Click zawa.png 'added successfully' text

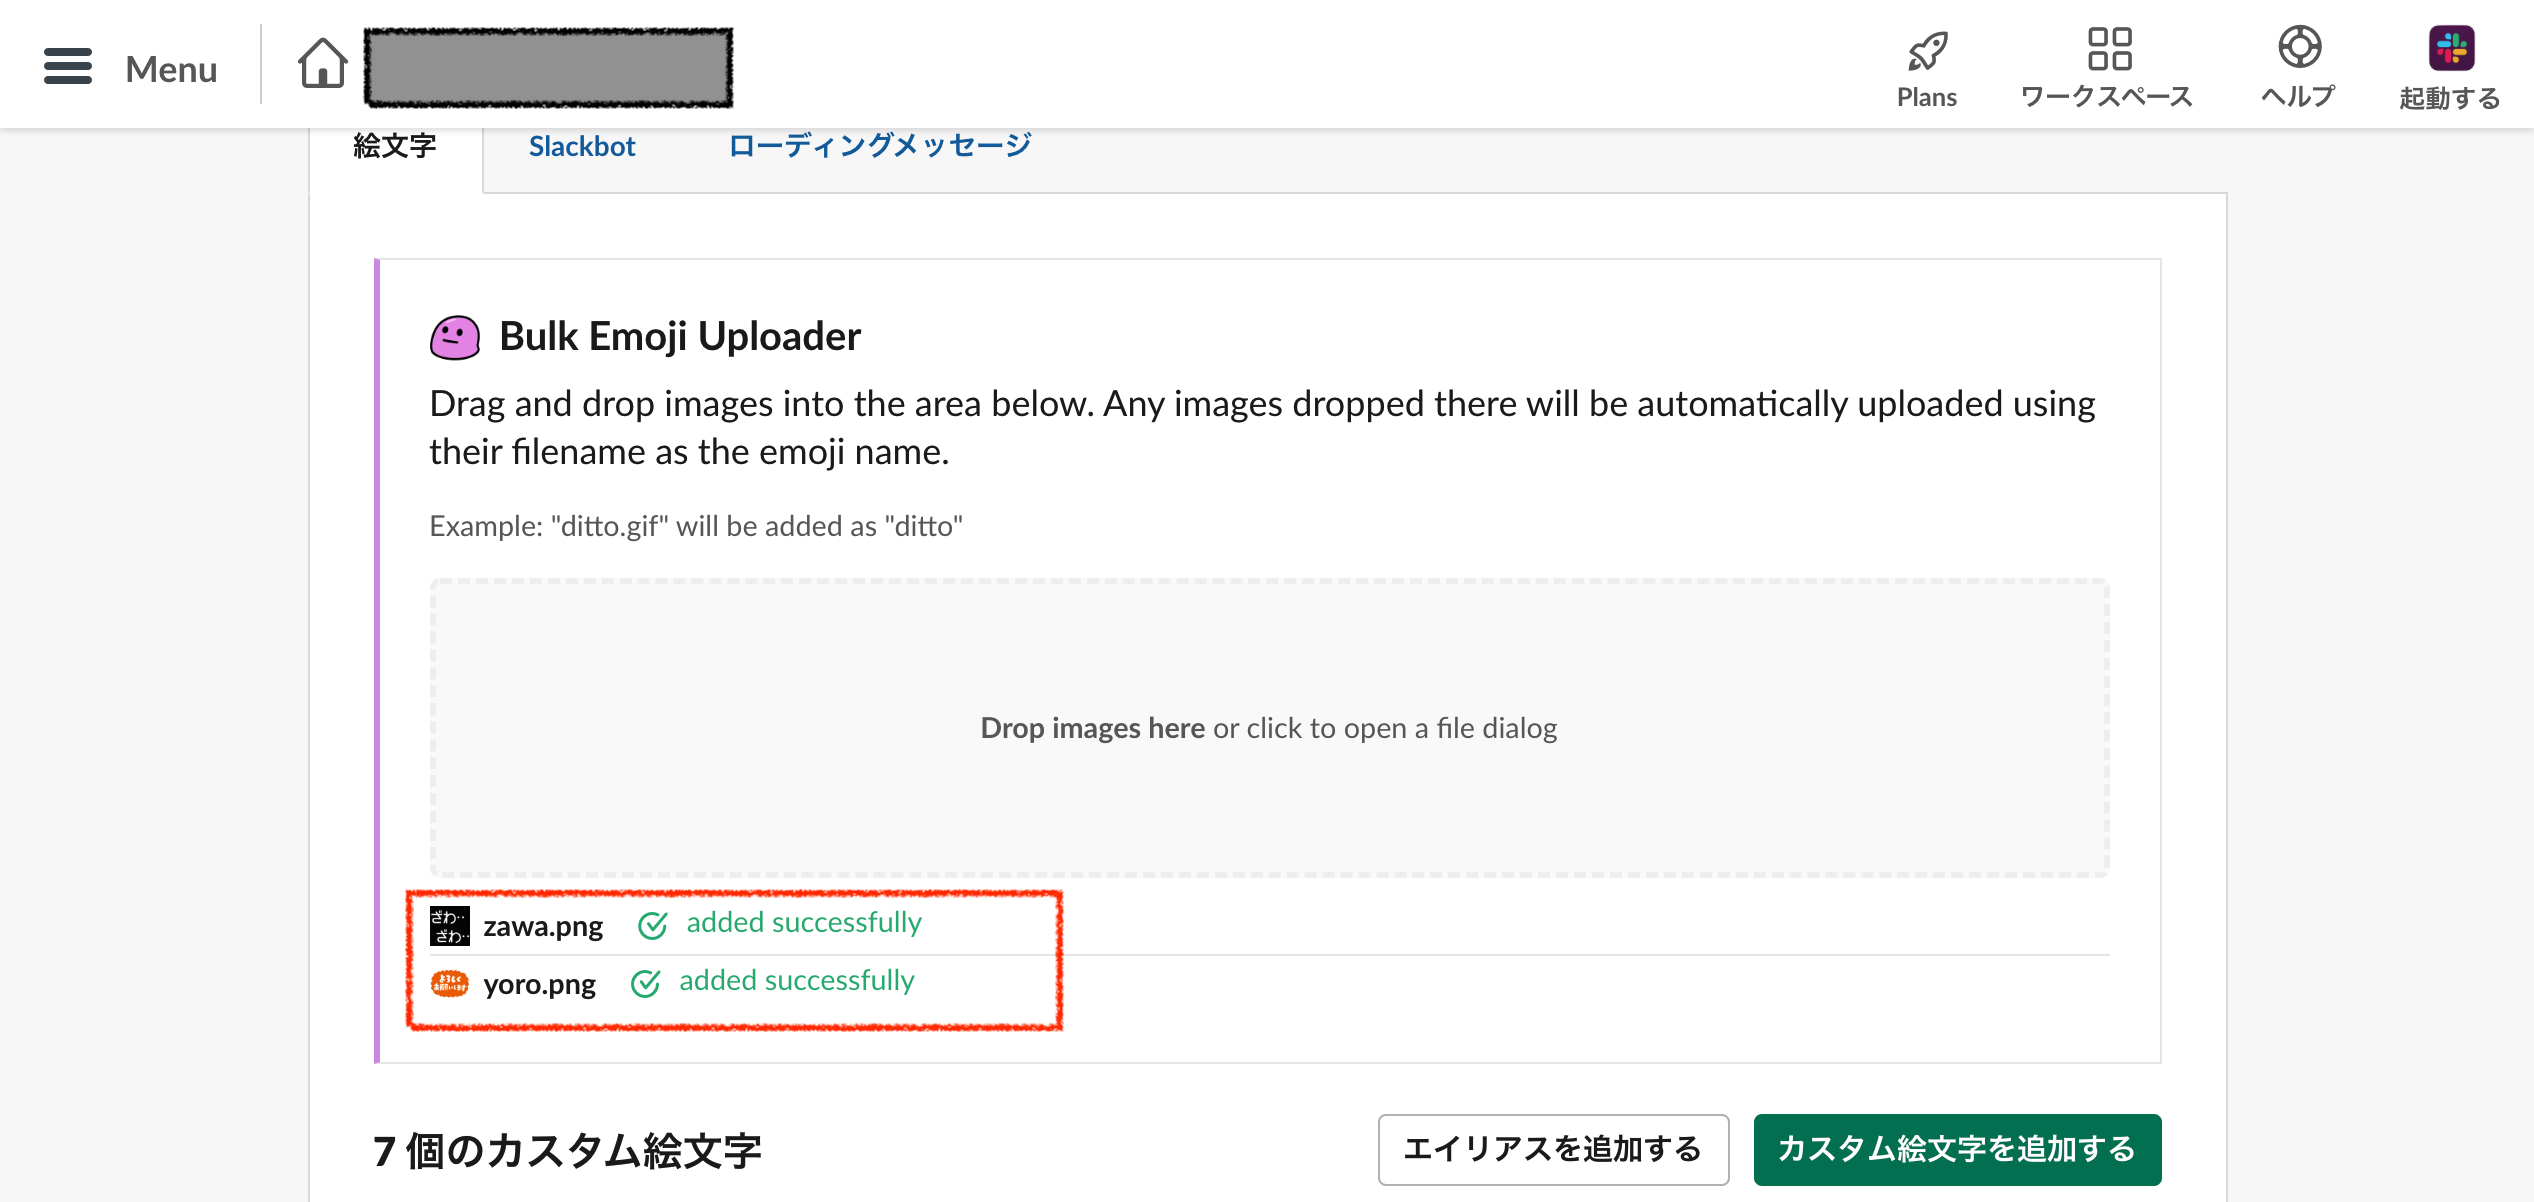[804, 922]
